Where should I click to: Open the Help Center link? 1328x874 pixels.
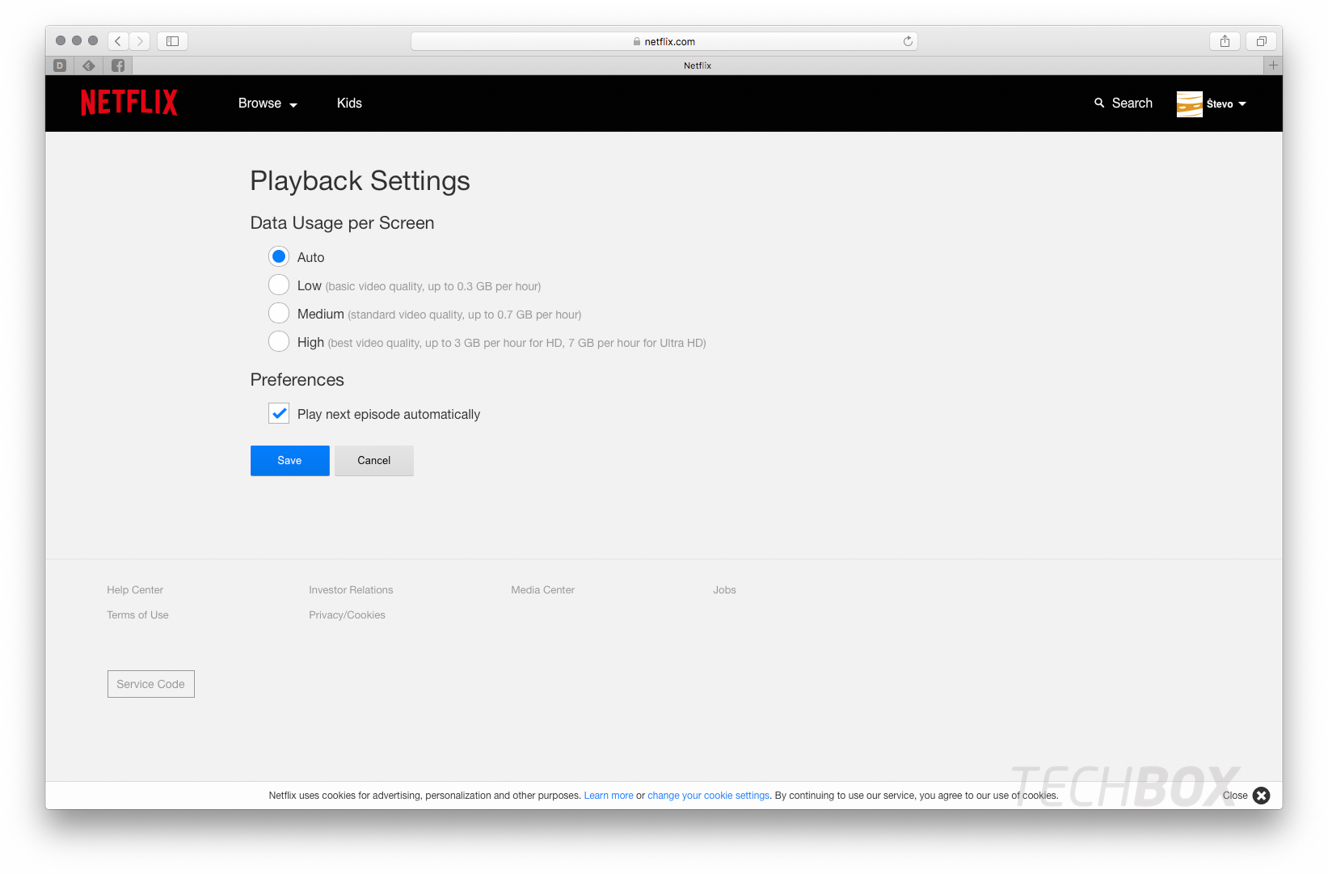135,590
